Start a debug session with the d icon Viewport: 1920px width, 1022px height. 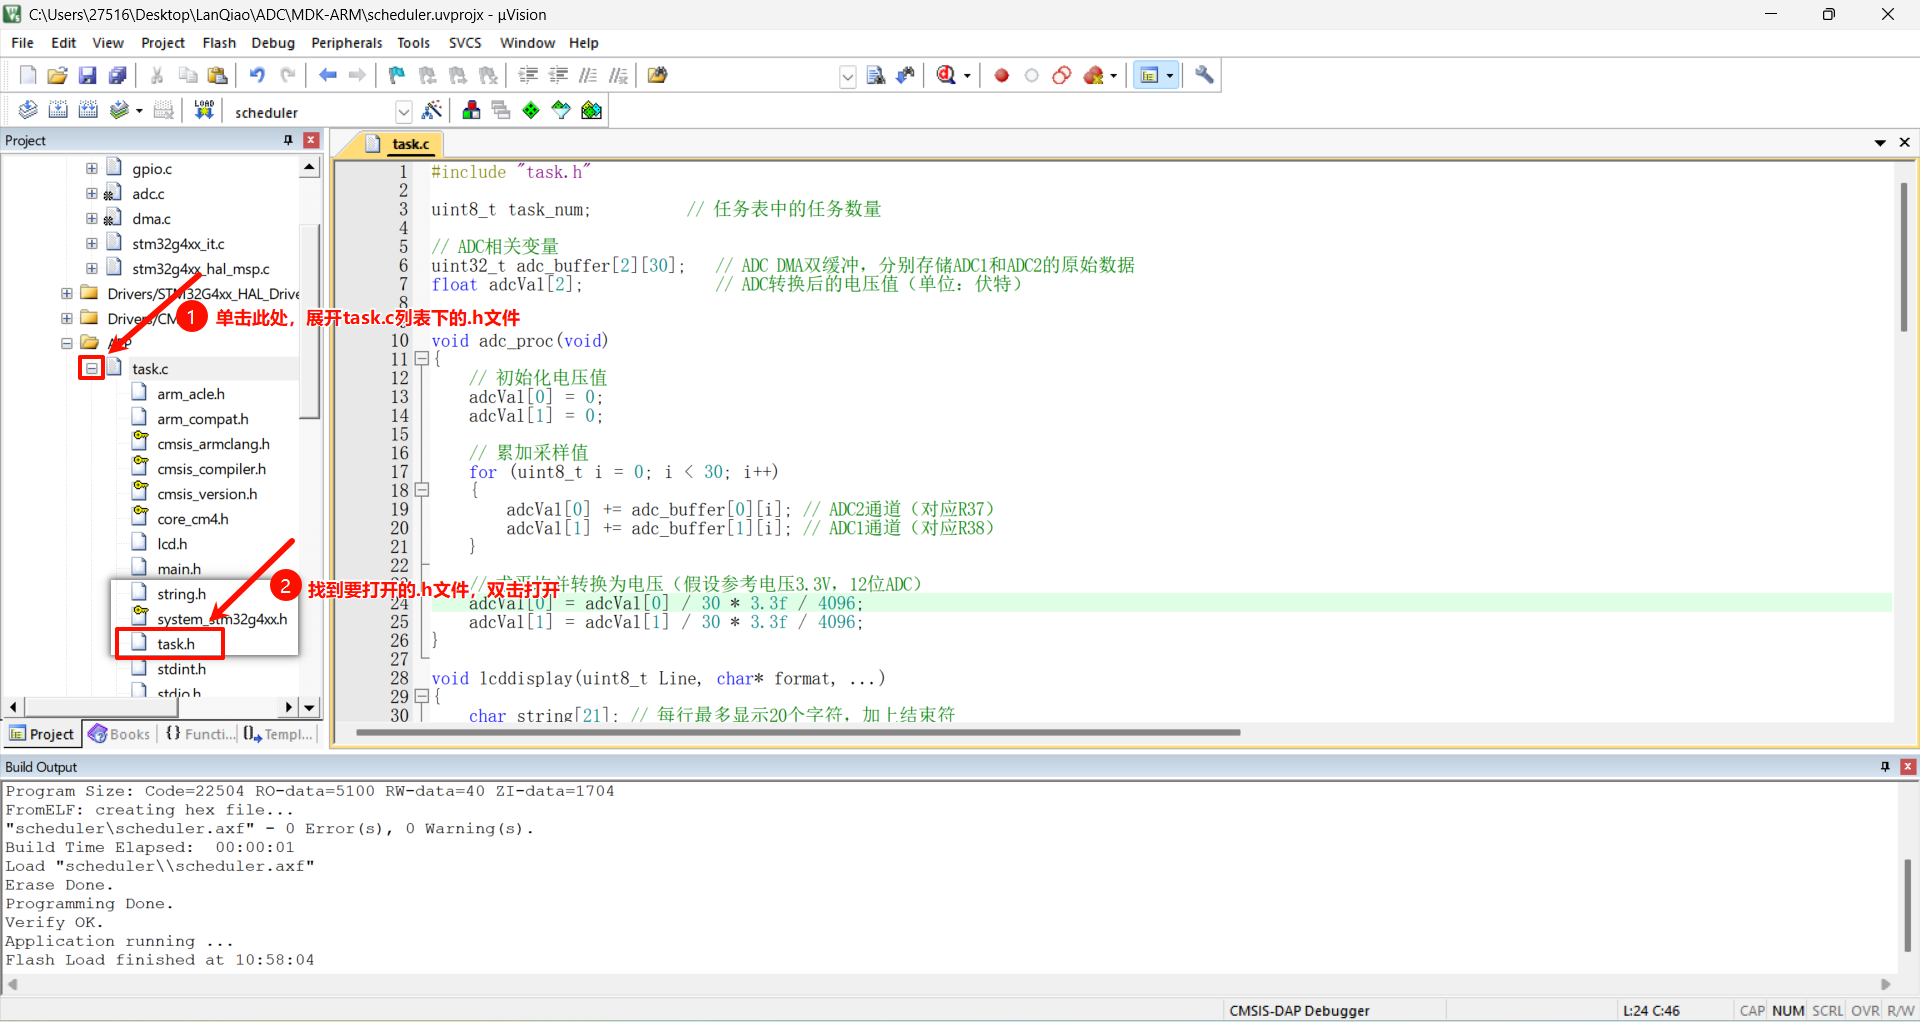point(946,75)
